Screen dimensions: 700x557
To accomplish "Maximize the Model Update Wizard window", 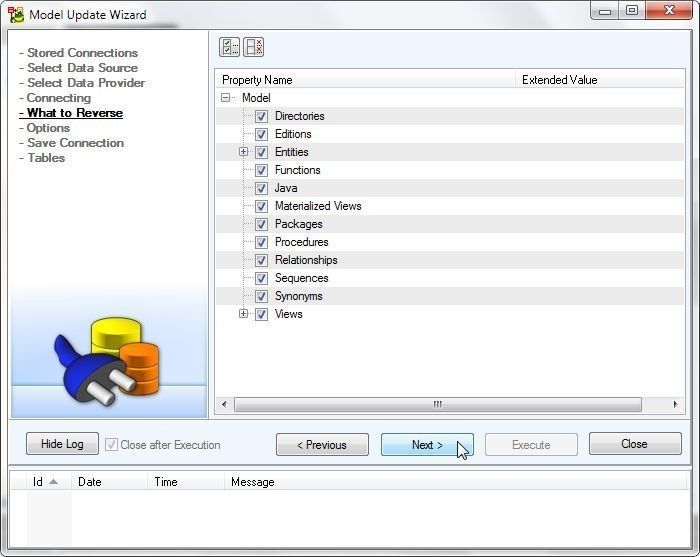I will tap(632, 11).
